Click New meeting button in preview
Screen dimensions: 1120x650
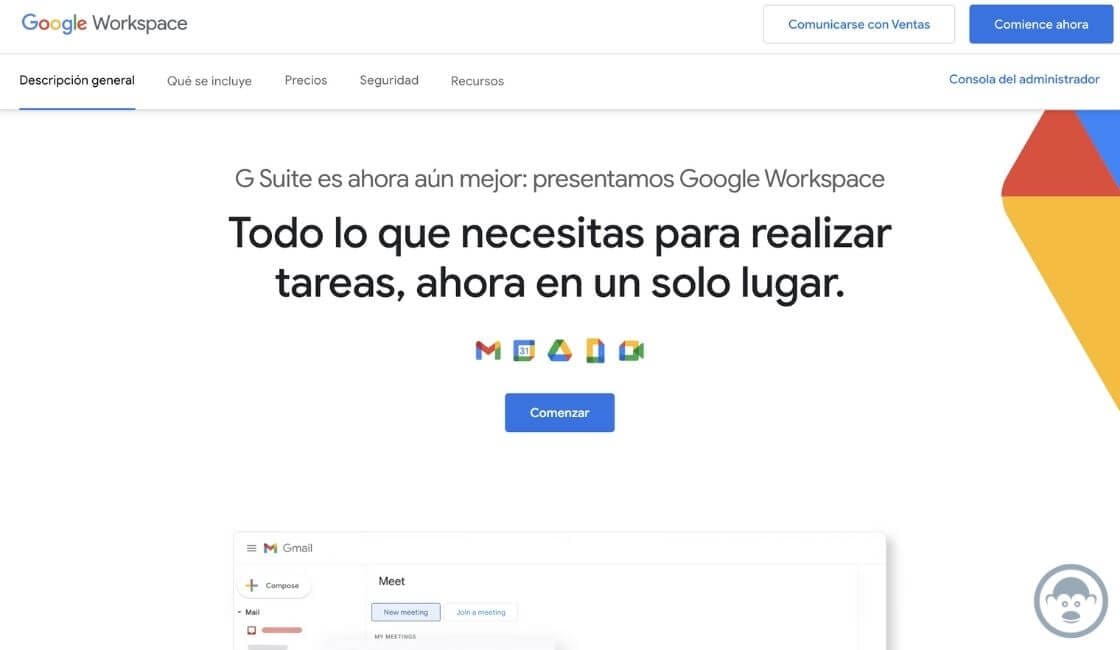point(406,612)
